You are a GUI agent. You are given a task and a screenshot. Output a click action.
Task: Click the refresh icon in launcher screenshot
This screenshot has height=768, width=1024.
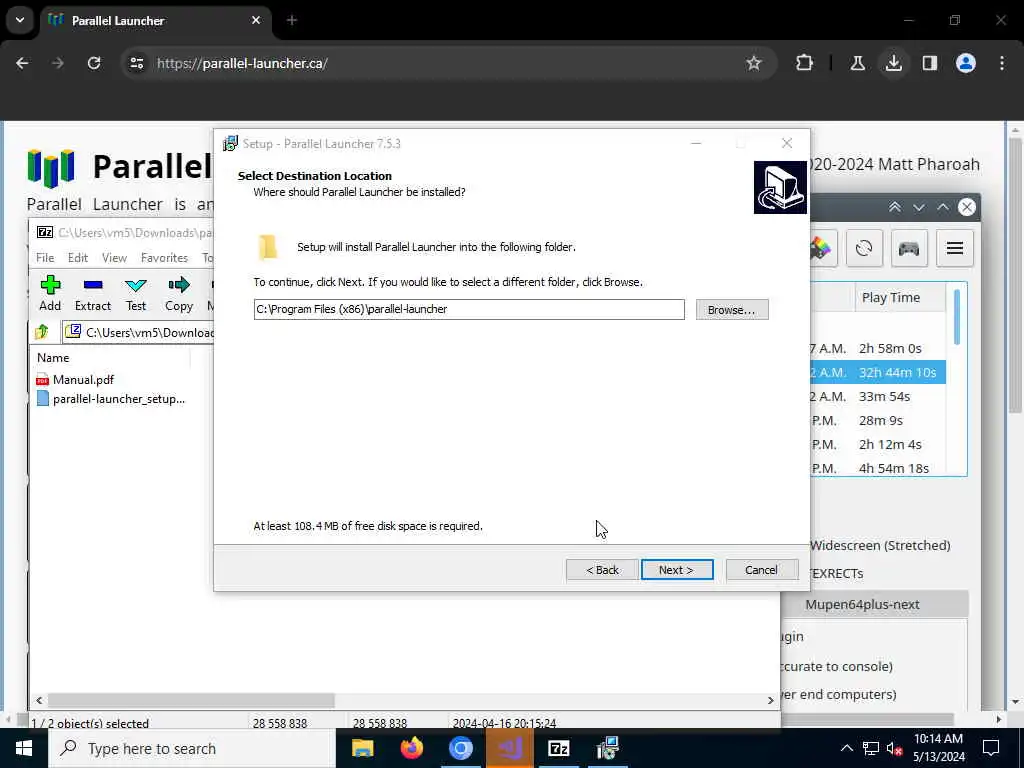tap(864, 248)
